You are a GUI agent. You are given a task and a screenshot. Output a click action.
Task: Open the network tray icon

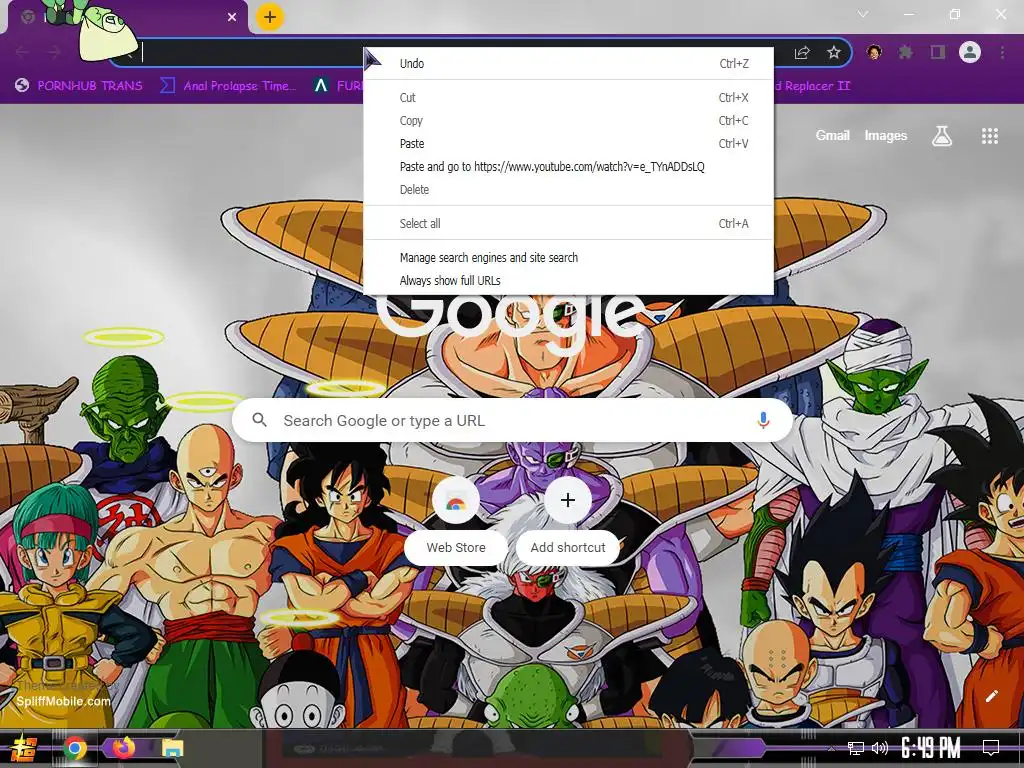(x=855, y=748)
